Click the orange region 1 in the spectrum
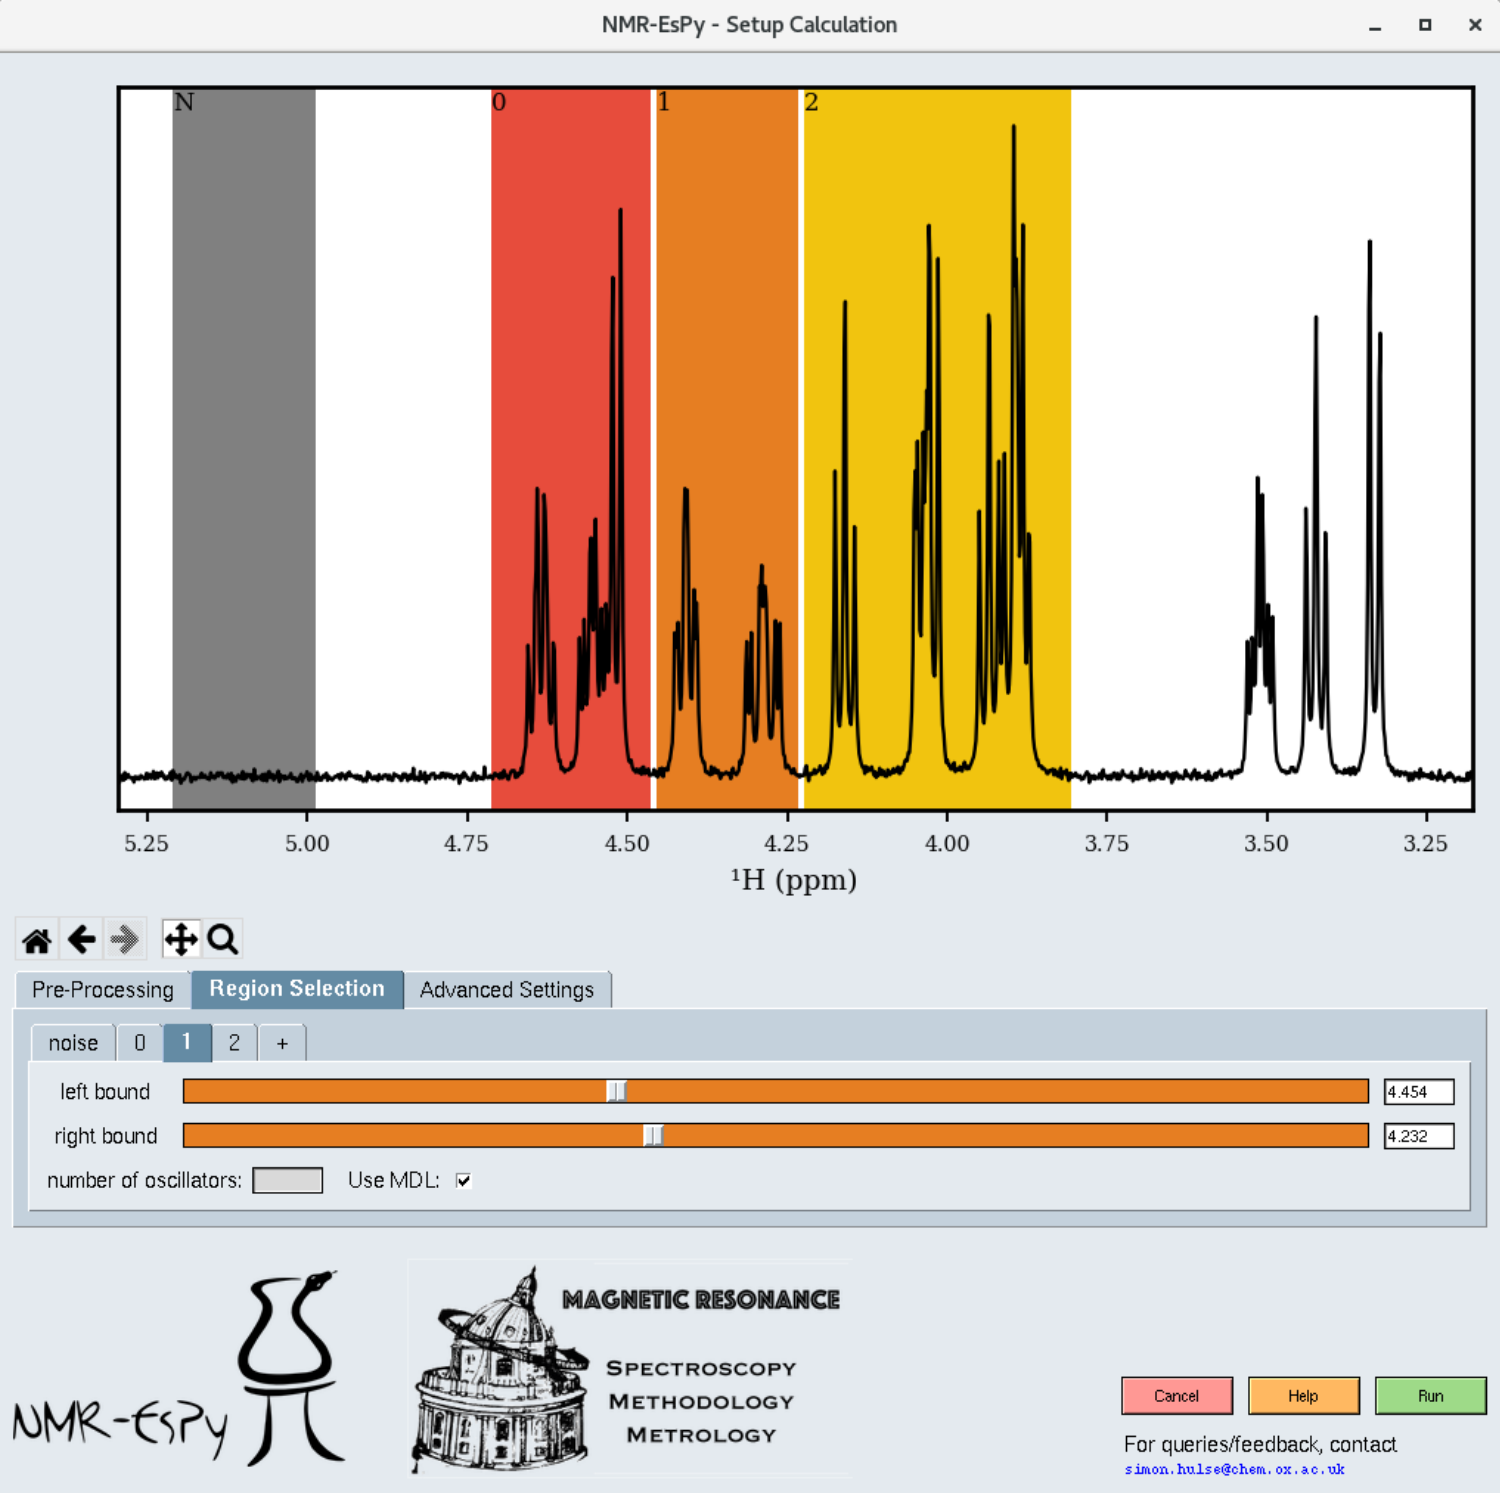This screenshot has height=1493, width=1500. 727,448
